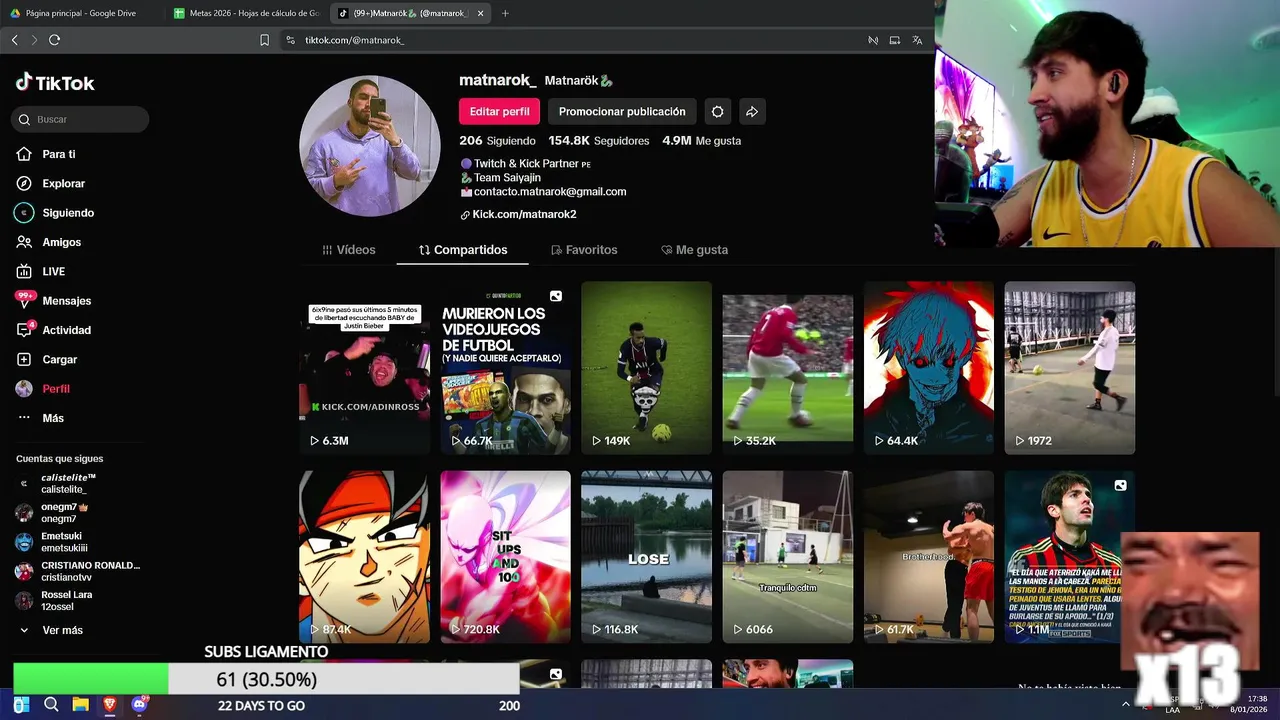The image size is (1280, 720).
Task: Click the Buscar search field
Action: click(80, 119)
